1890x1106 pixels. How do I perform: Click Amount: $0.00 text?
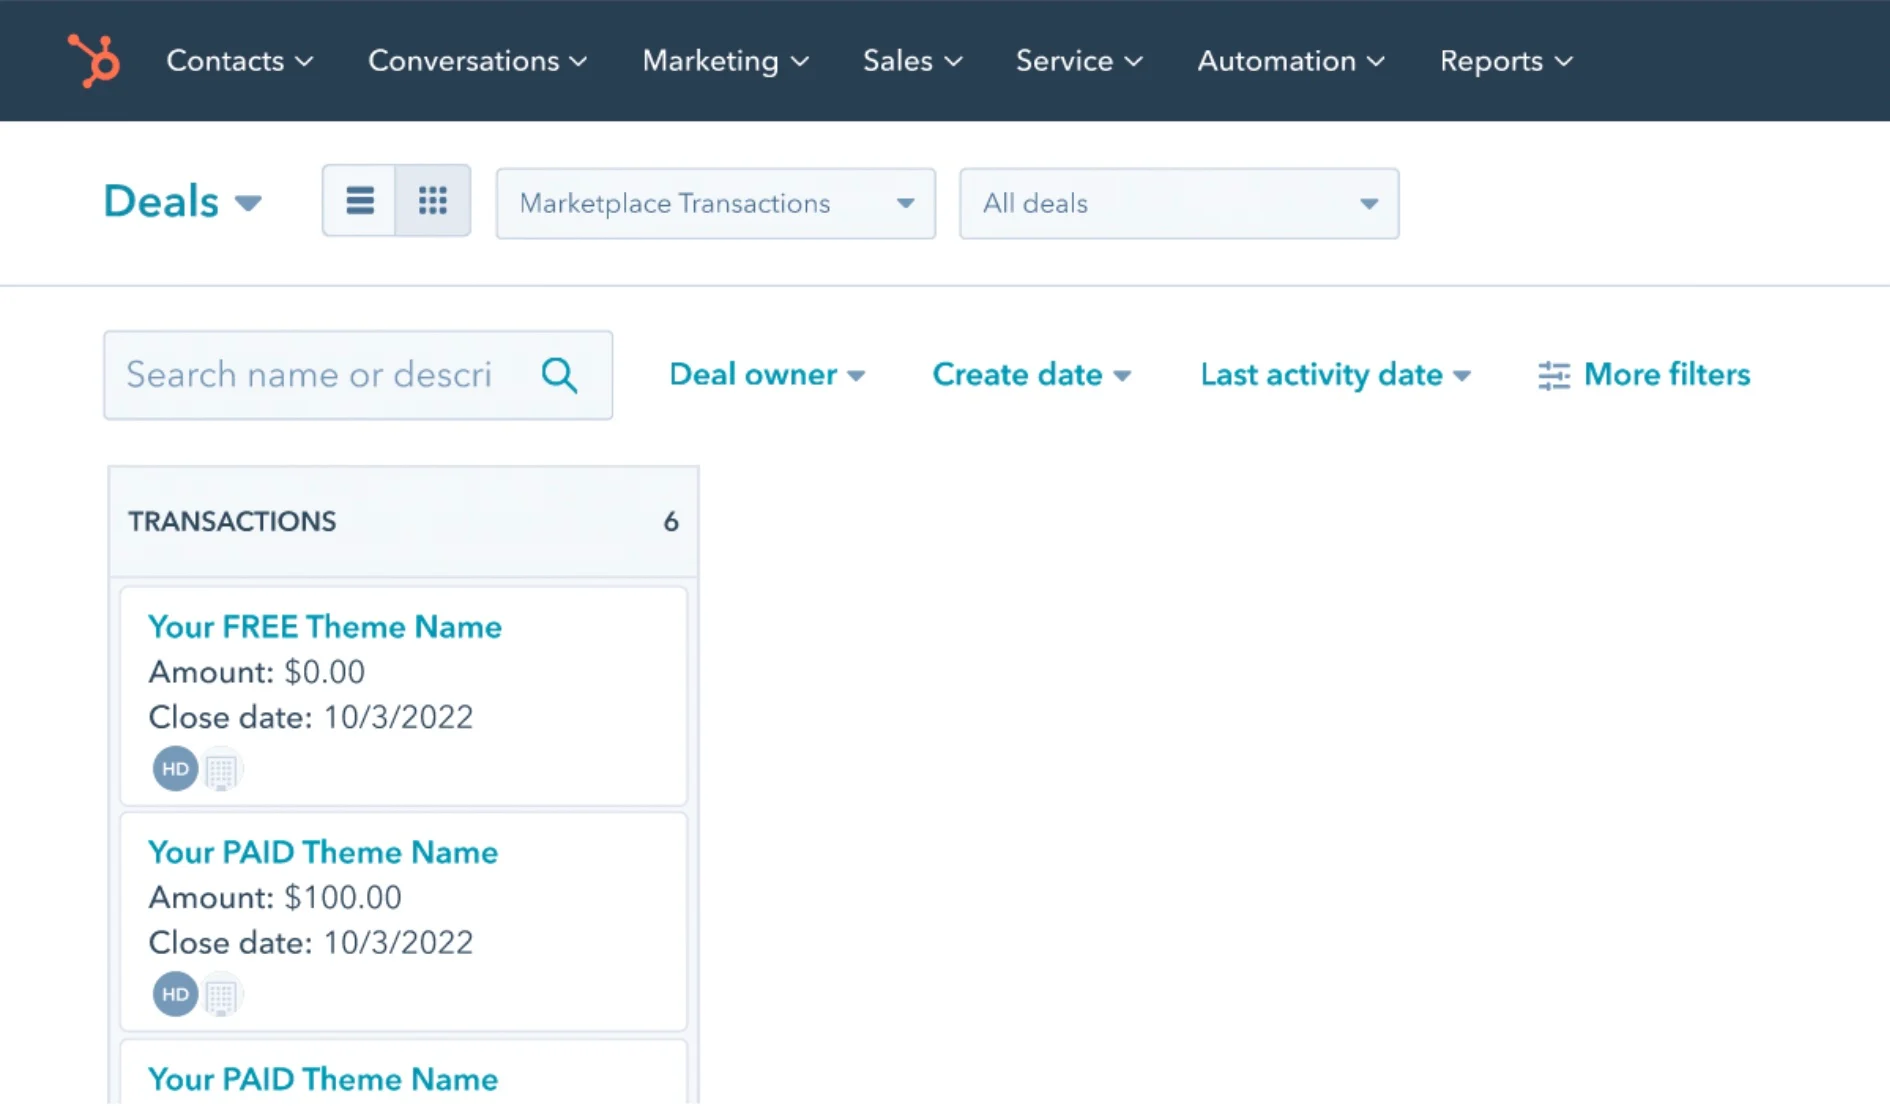click(257, 672)
